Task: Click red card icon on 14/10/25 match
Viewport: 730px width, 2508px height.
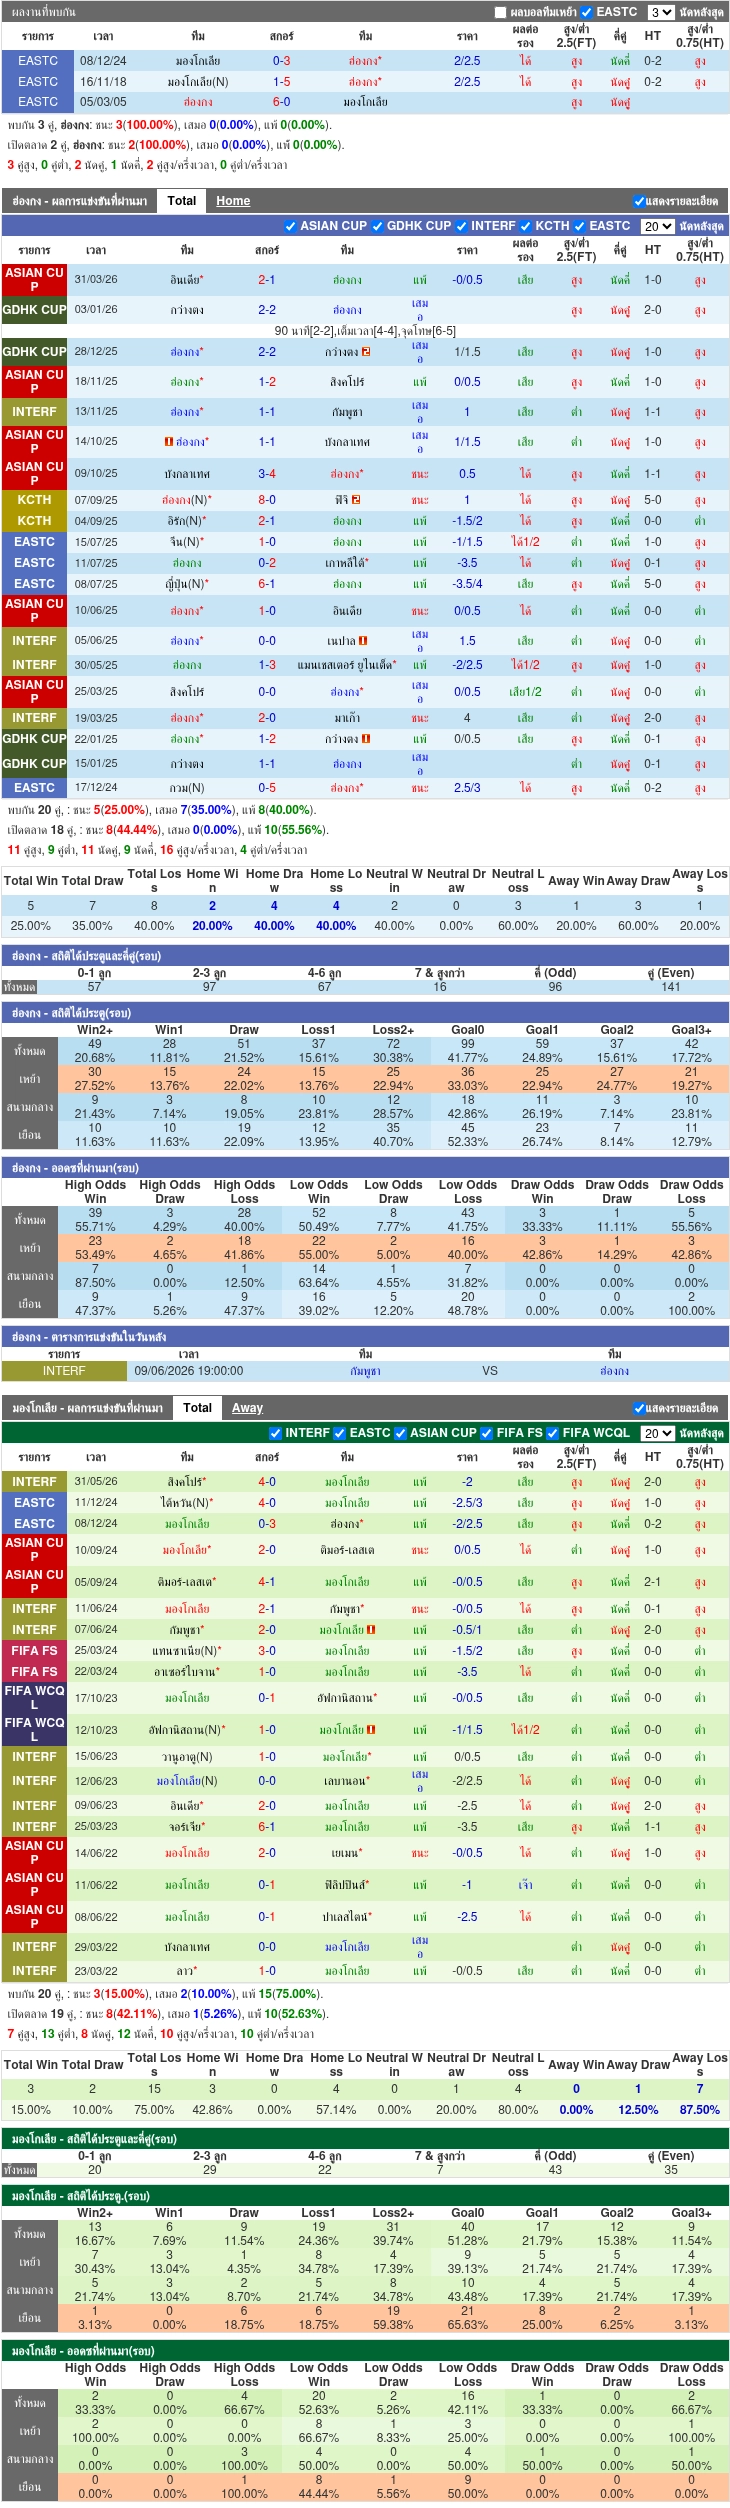Action: (x=169, y=442)
